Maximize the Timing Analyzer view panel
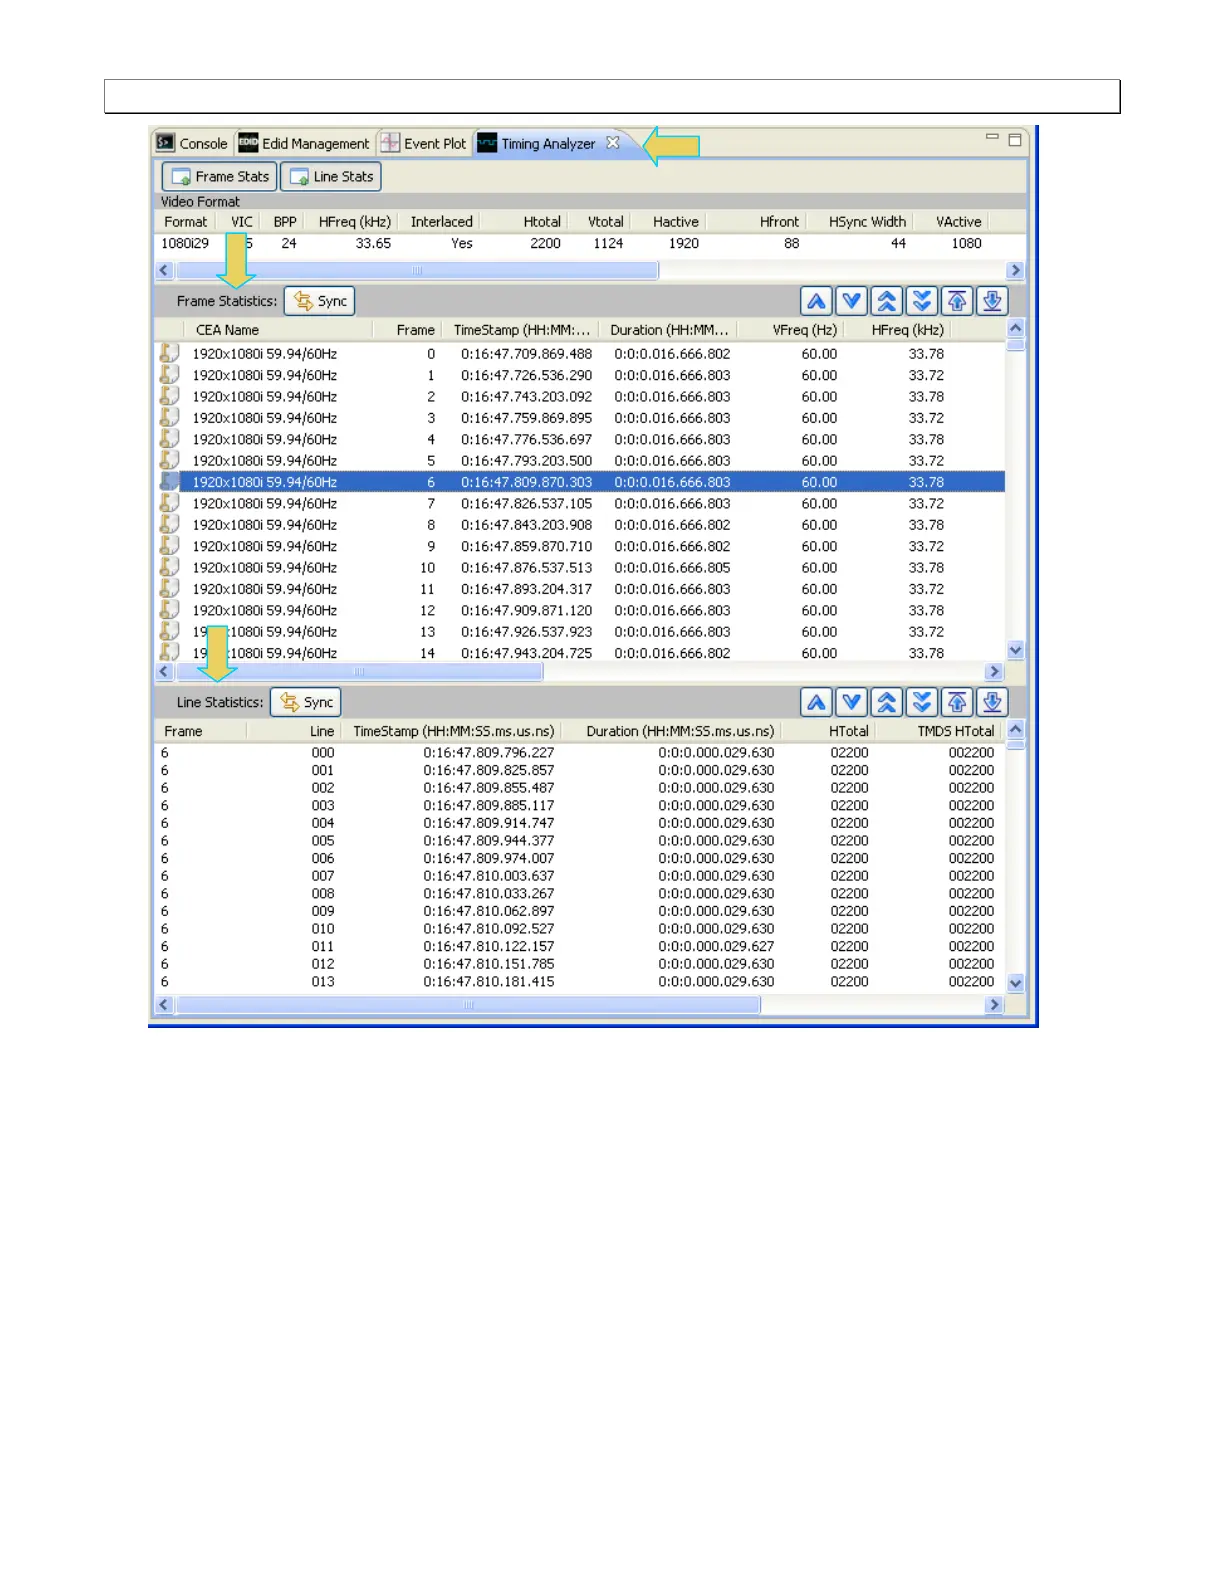This screenshot has height=1584, width=1224. pyautogui.click(x=1015, y=140)
